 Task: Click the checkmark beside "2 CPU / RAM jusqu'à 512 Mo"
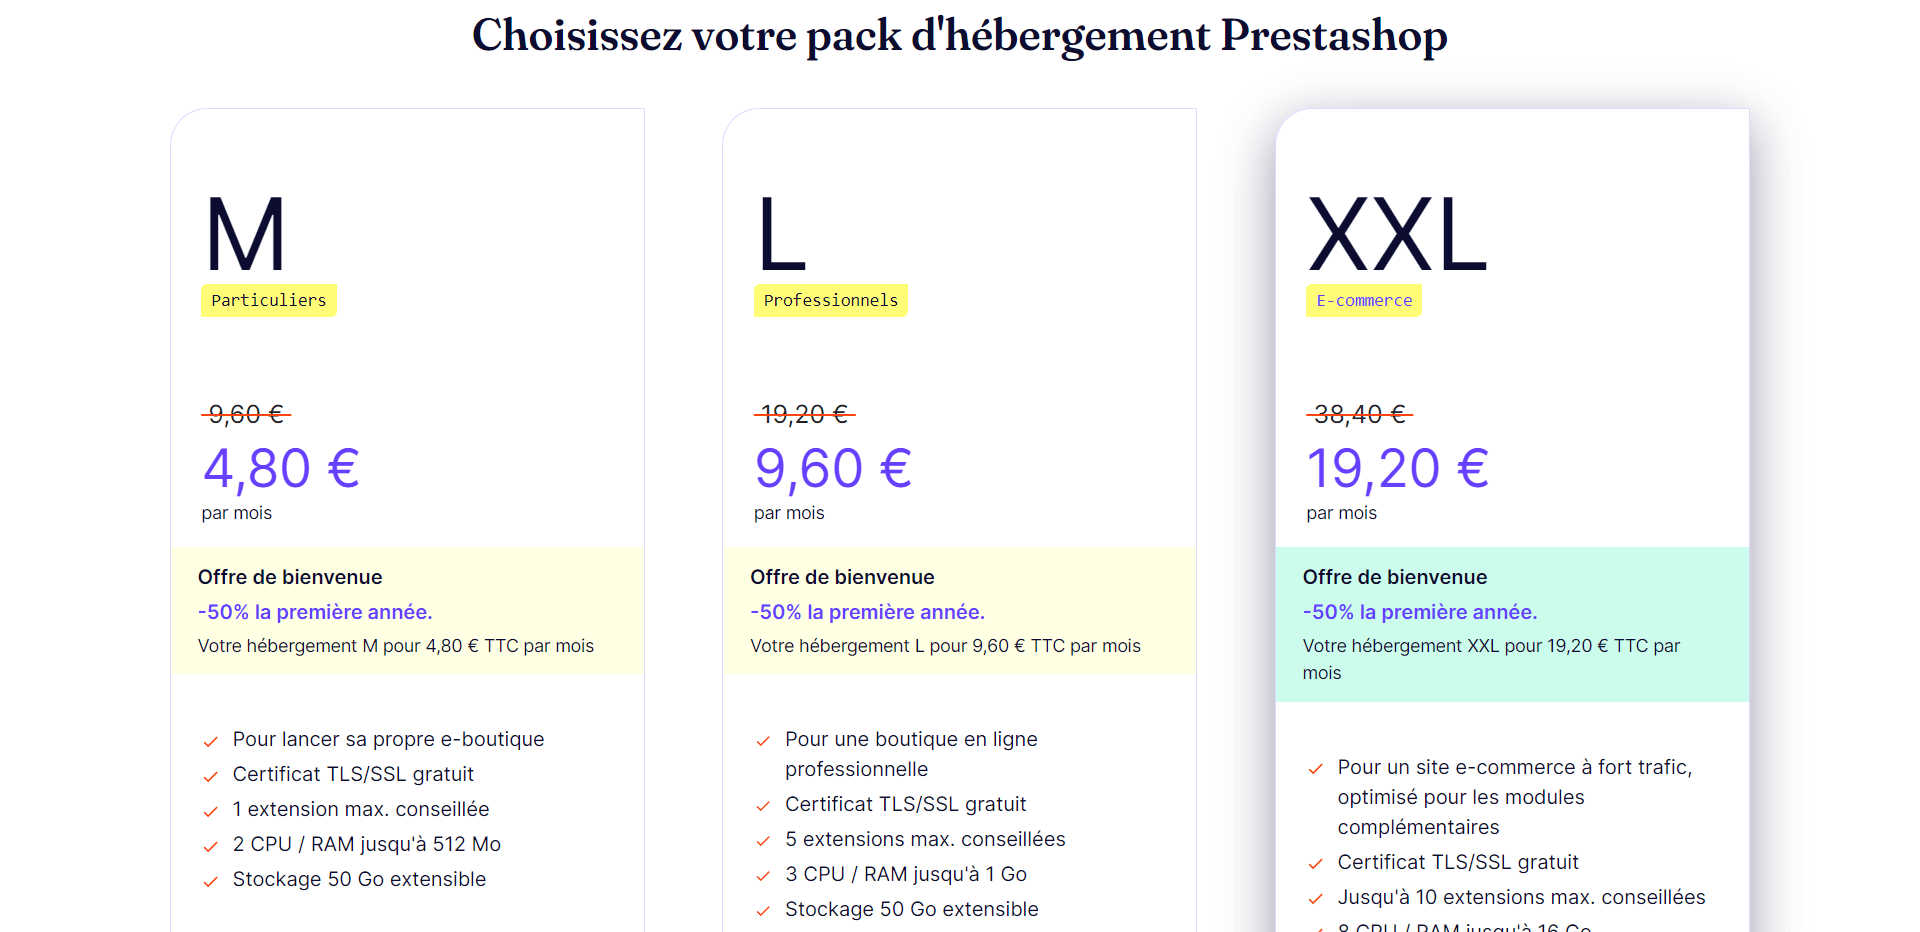click(x=210, y=846)
